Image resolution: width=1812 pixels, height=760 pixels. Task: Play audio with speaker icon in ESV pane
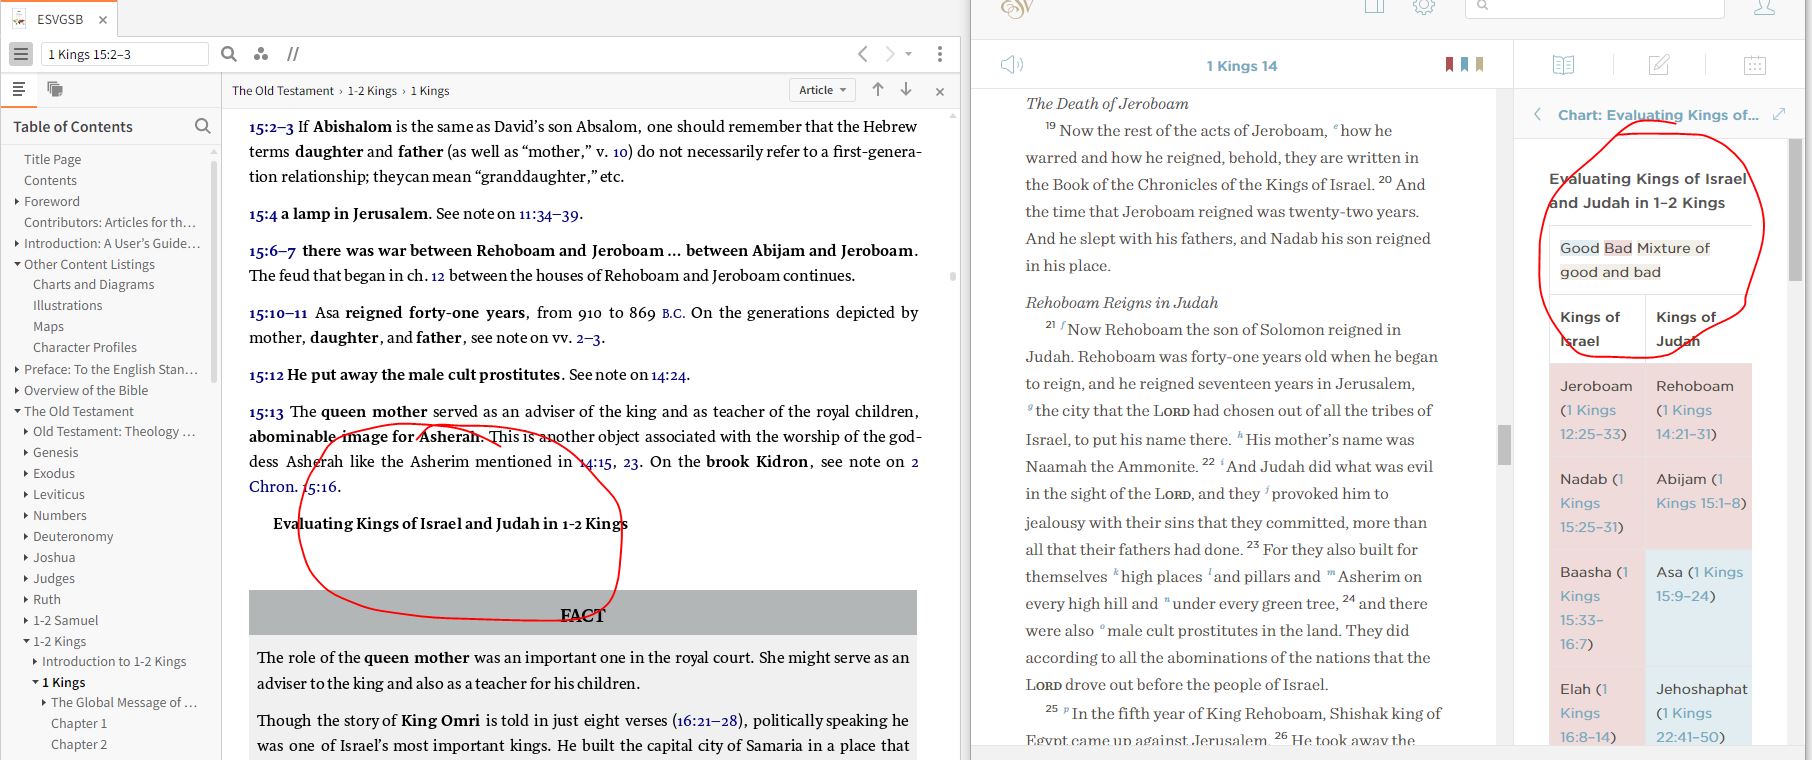(1012, 65)
